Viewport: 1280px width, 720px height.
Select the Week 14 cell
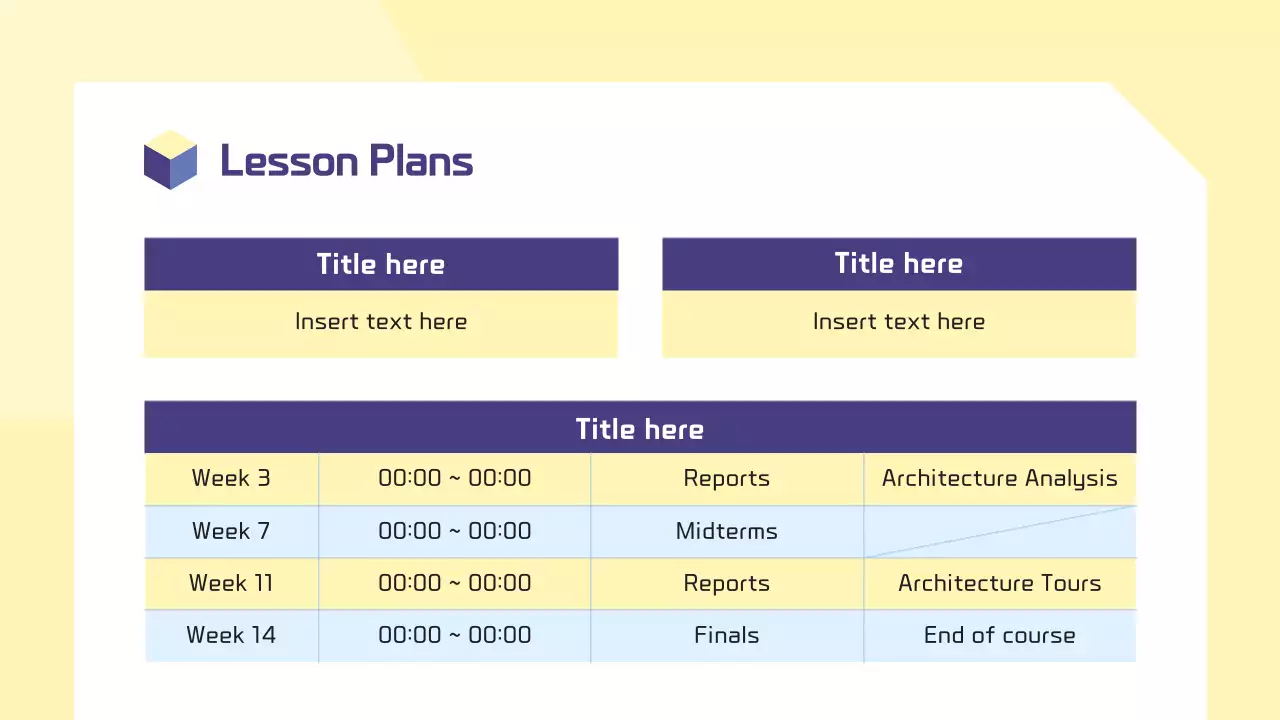pyautogui.click(x=231, y=635)
